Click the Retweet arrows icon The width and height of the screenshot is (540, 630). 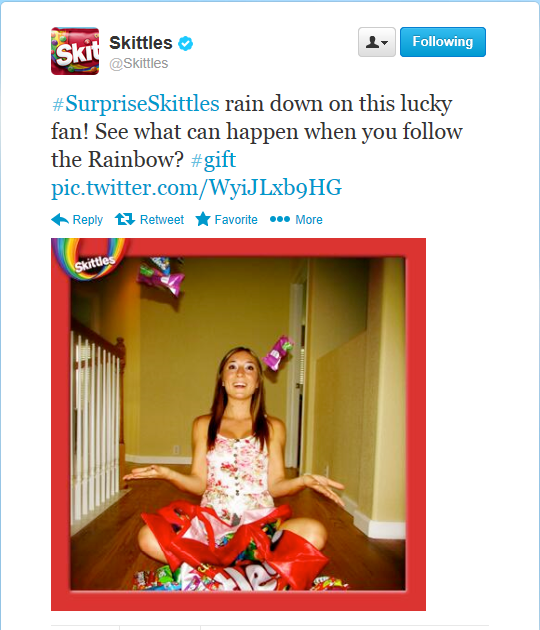pos(125,219)
